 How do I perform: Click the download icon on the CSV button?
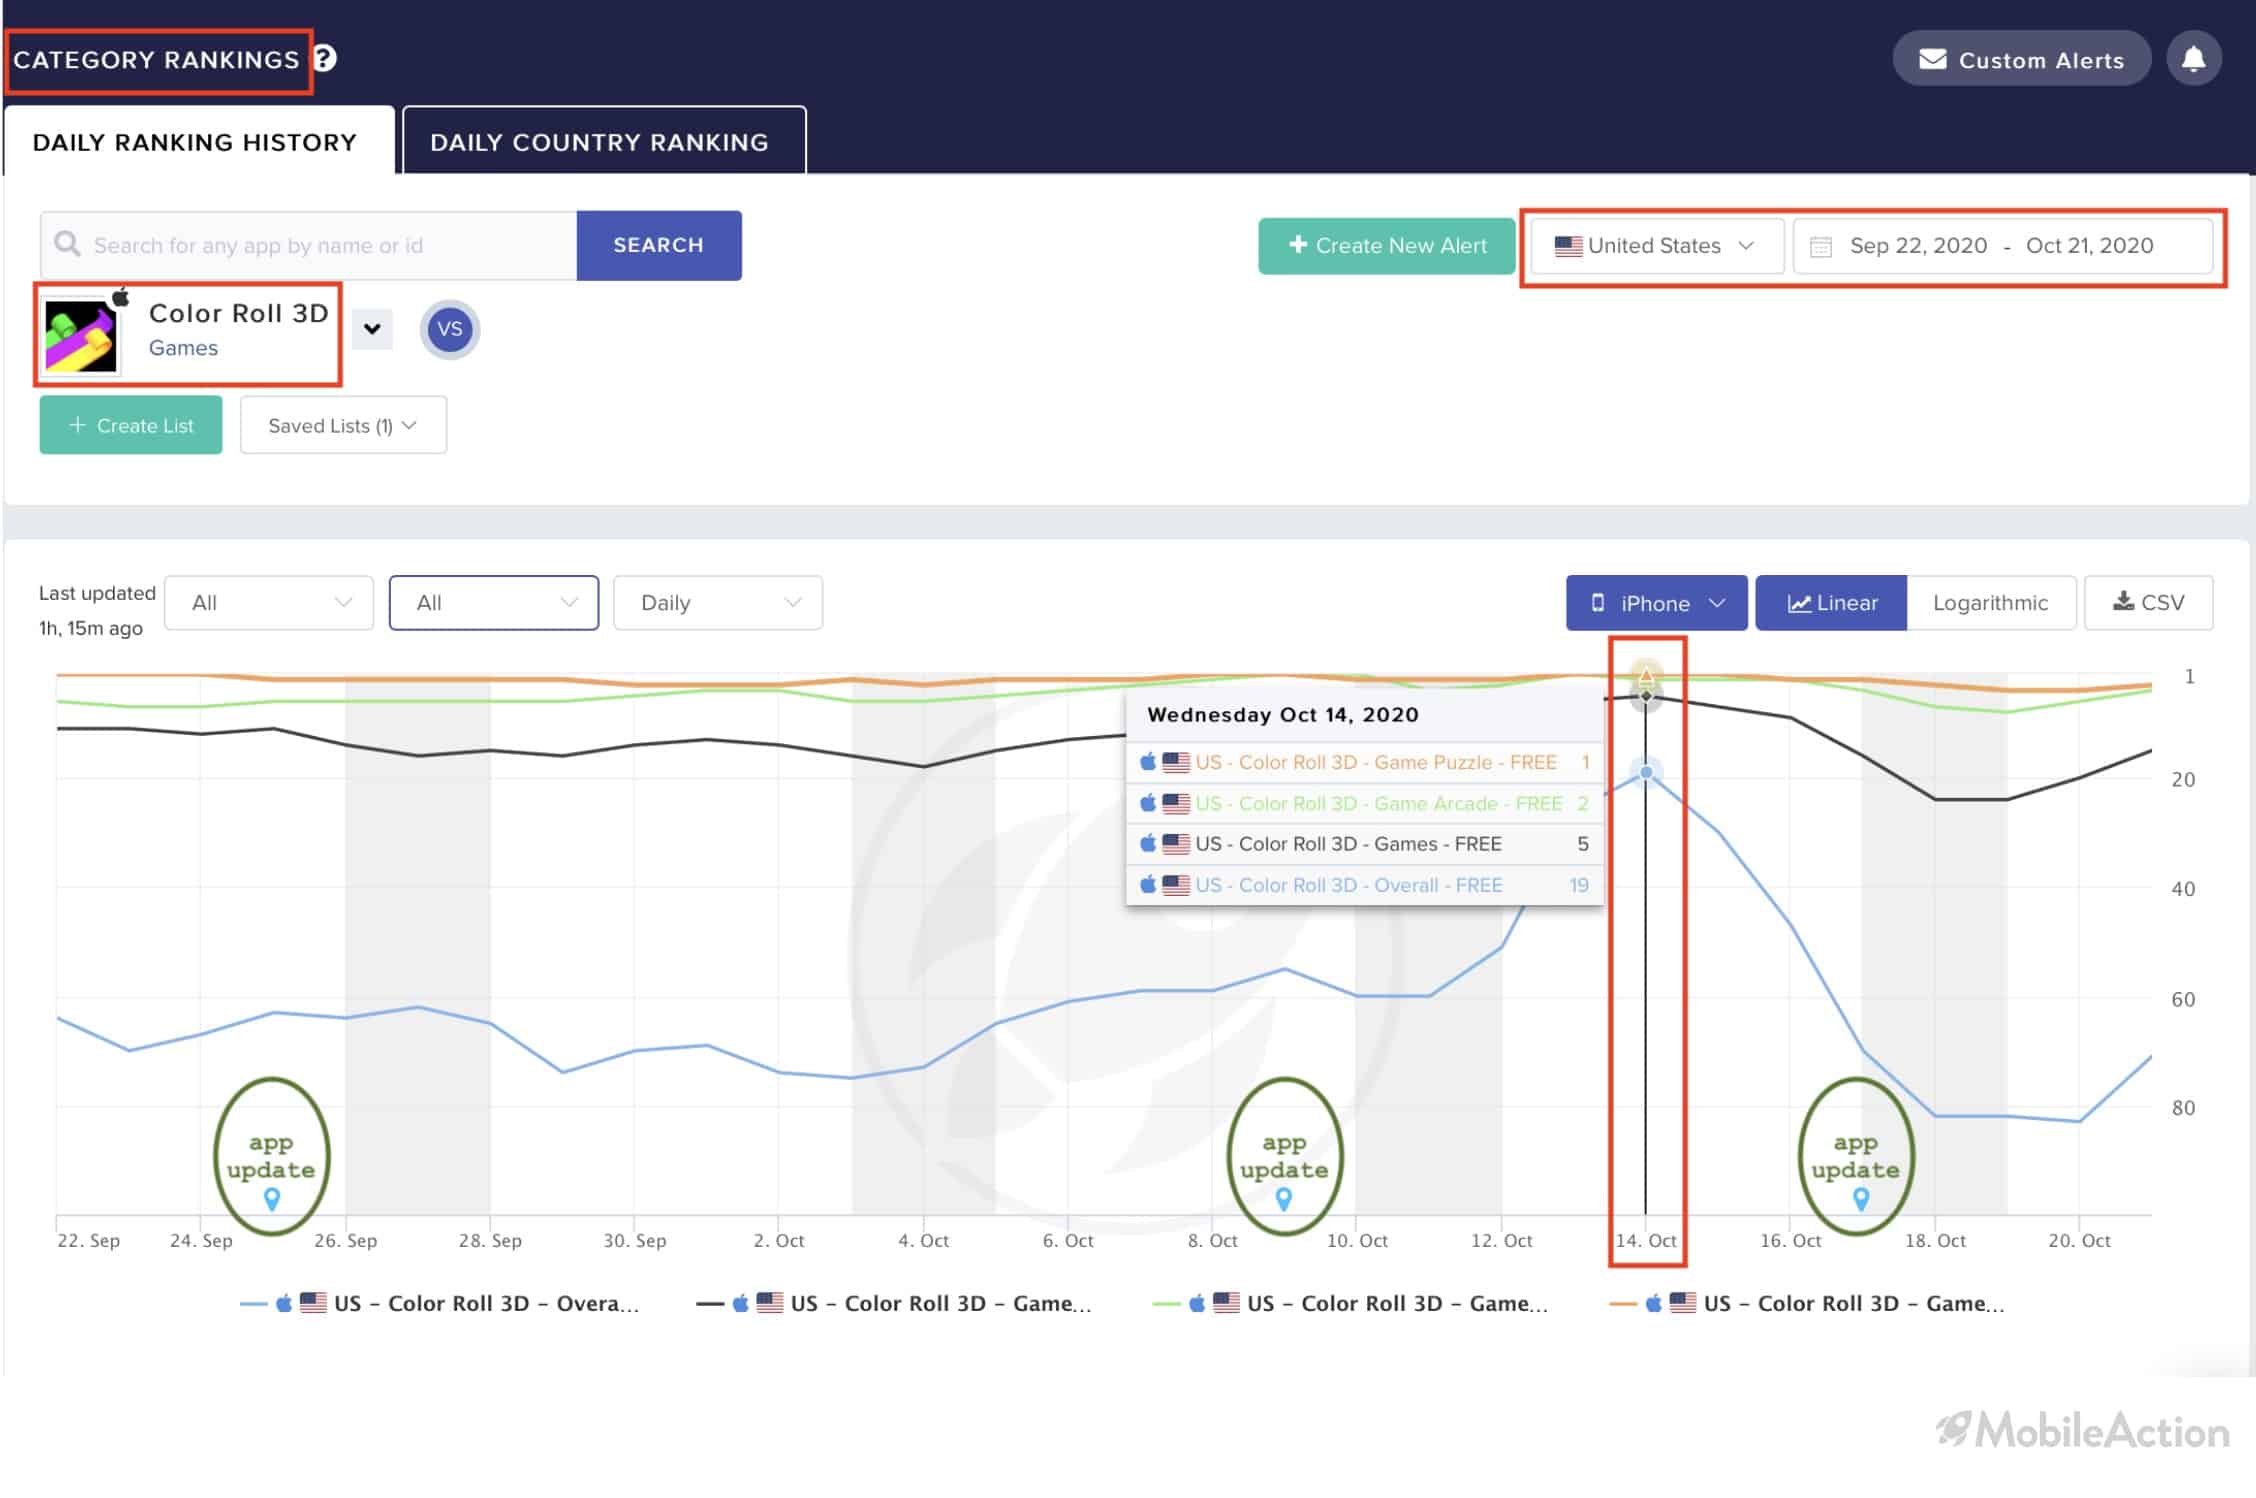(x=2123, y=601)
